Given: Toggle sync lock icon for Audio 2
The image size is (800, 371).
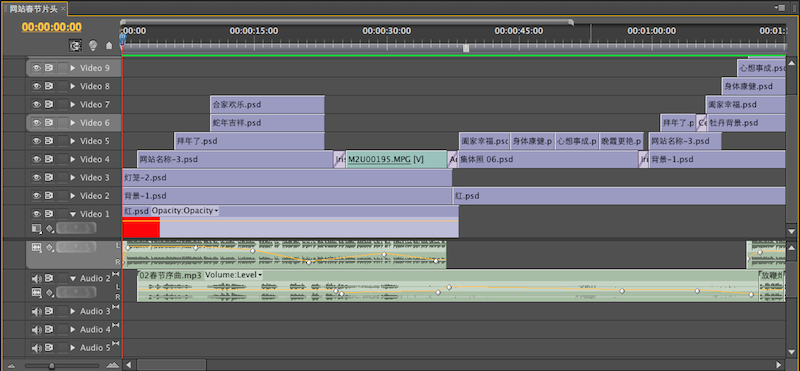Looking at the screenshot, I should click(x=49, y=279).
